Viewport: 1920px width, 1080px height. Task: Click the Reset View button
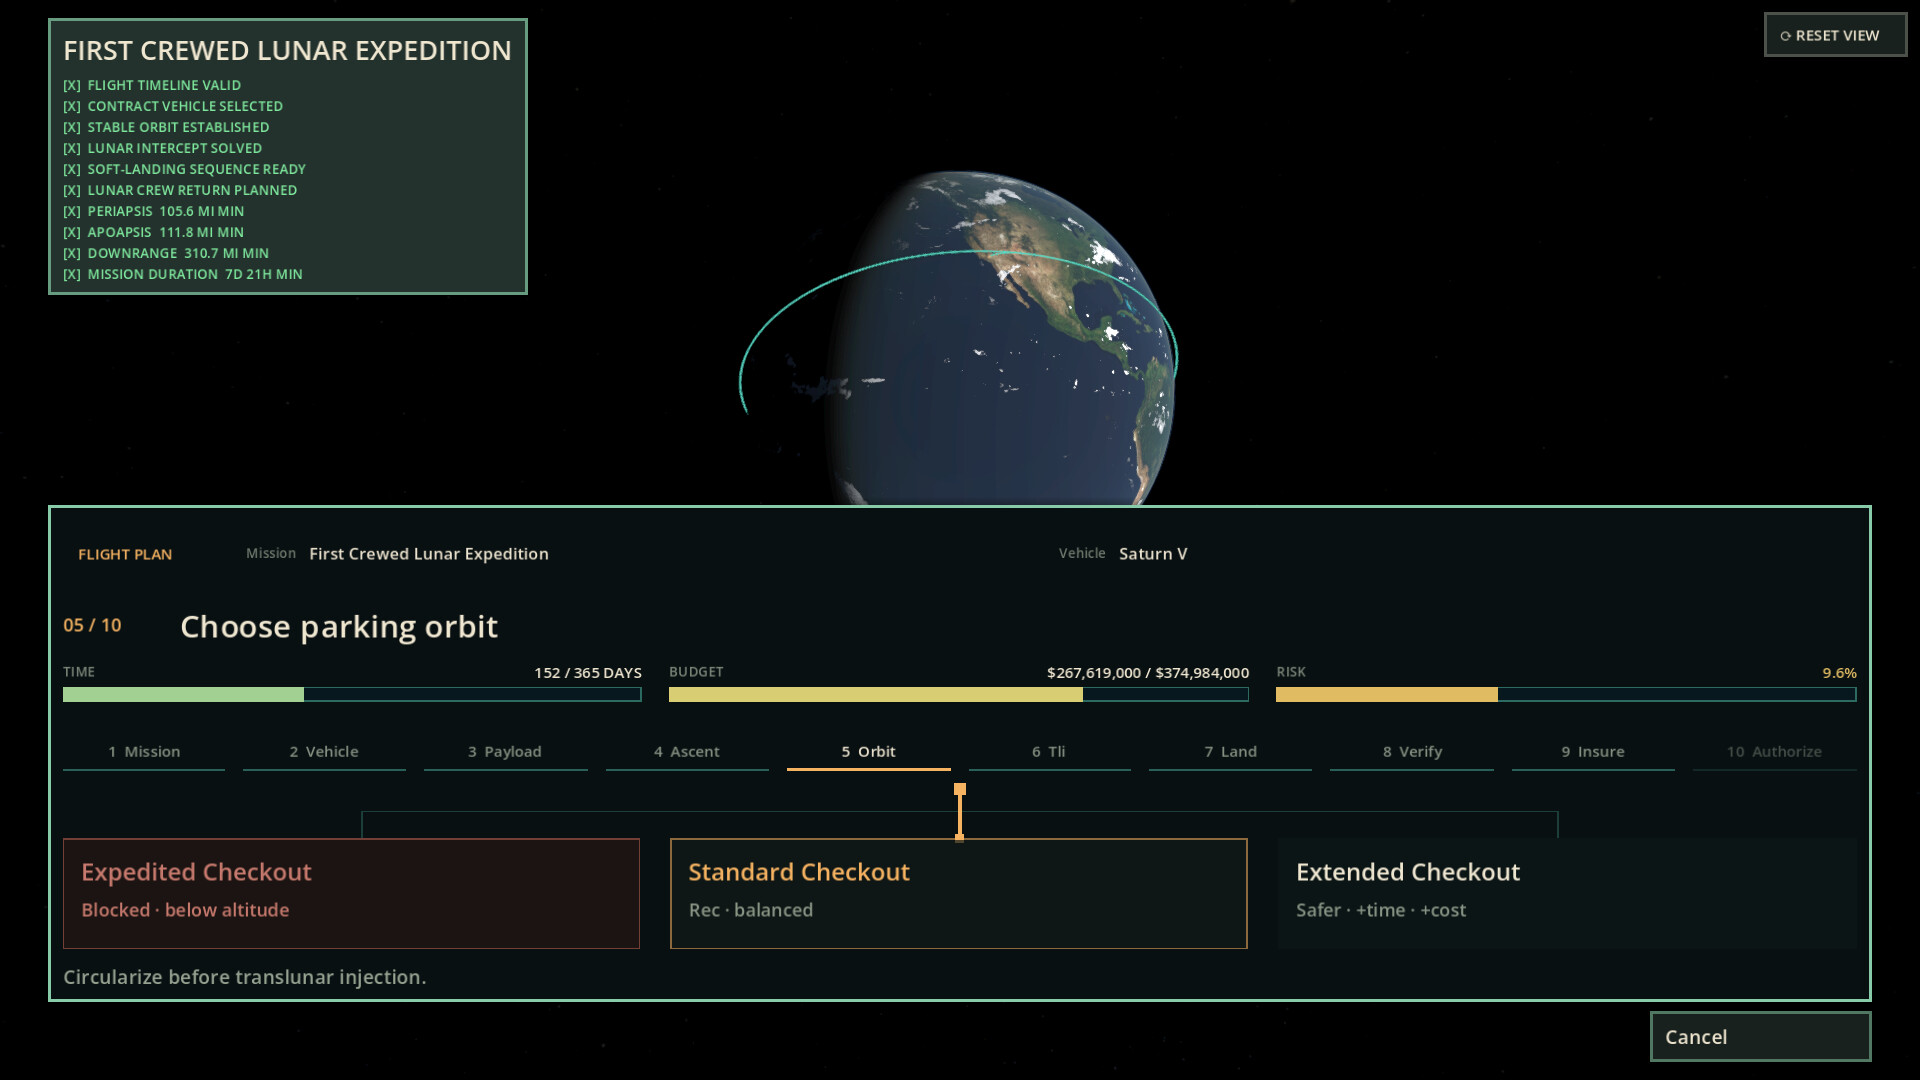click(x=1835, y=35)
